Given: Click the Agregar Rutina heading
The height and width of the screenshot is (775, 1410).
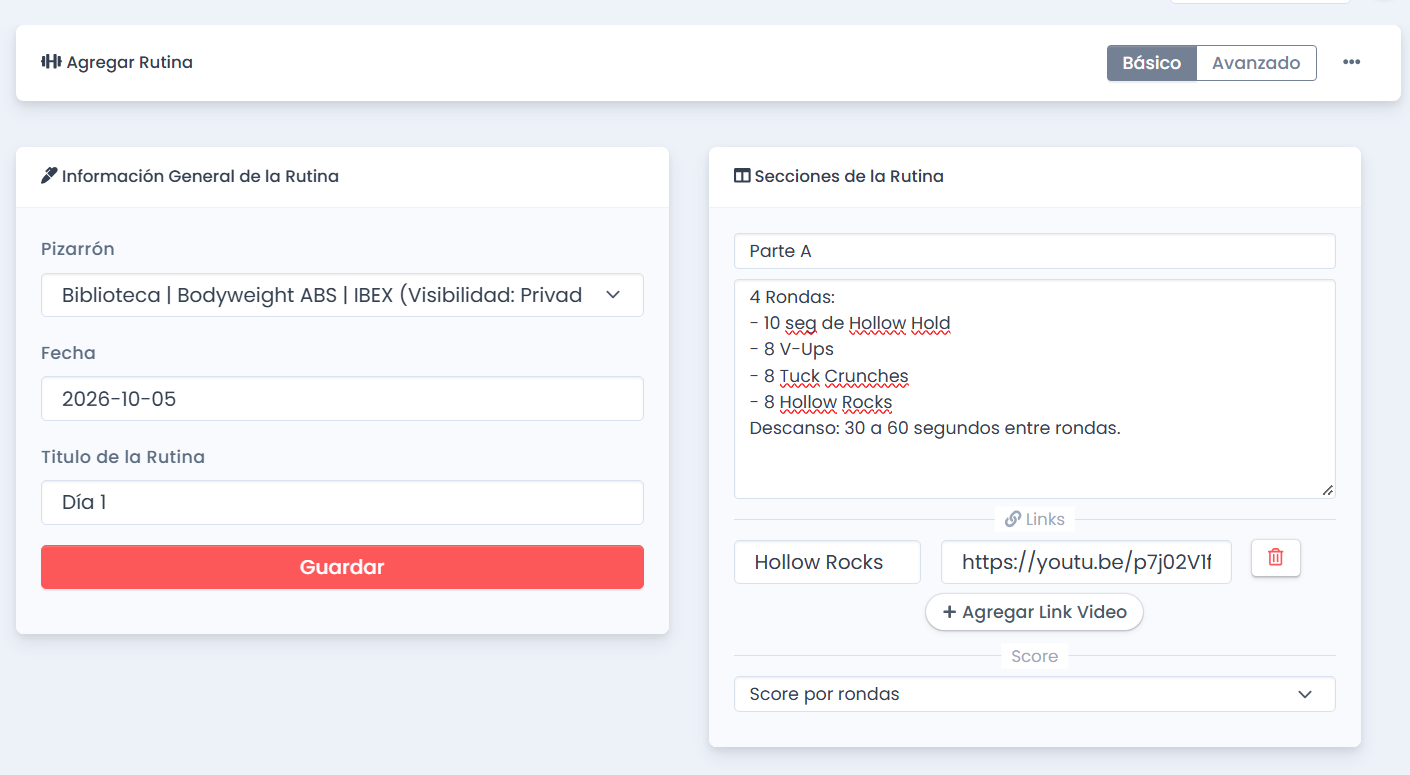Looking at the screenshot, I should coord(130,62).
